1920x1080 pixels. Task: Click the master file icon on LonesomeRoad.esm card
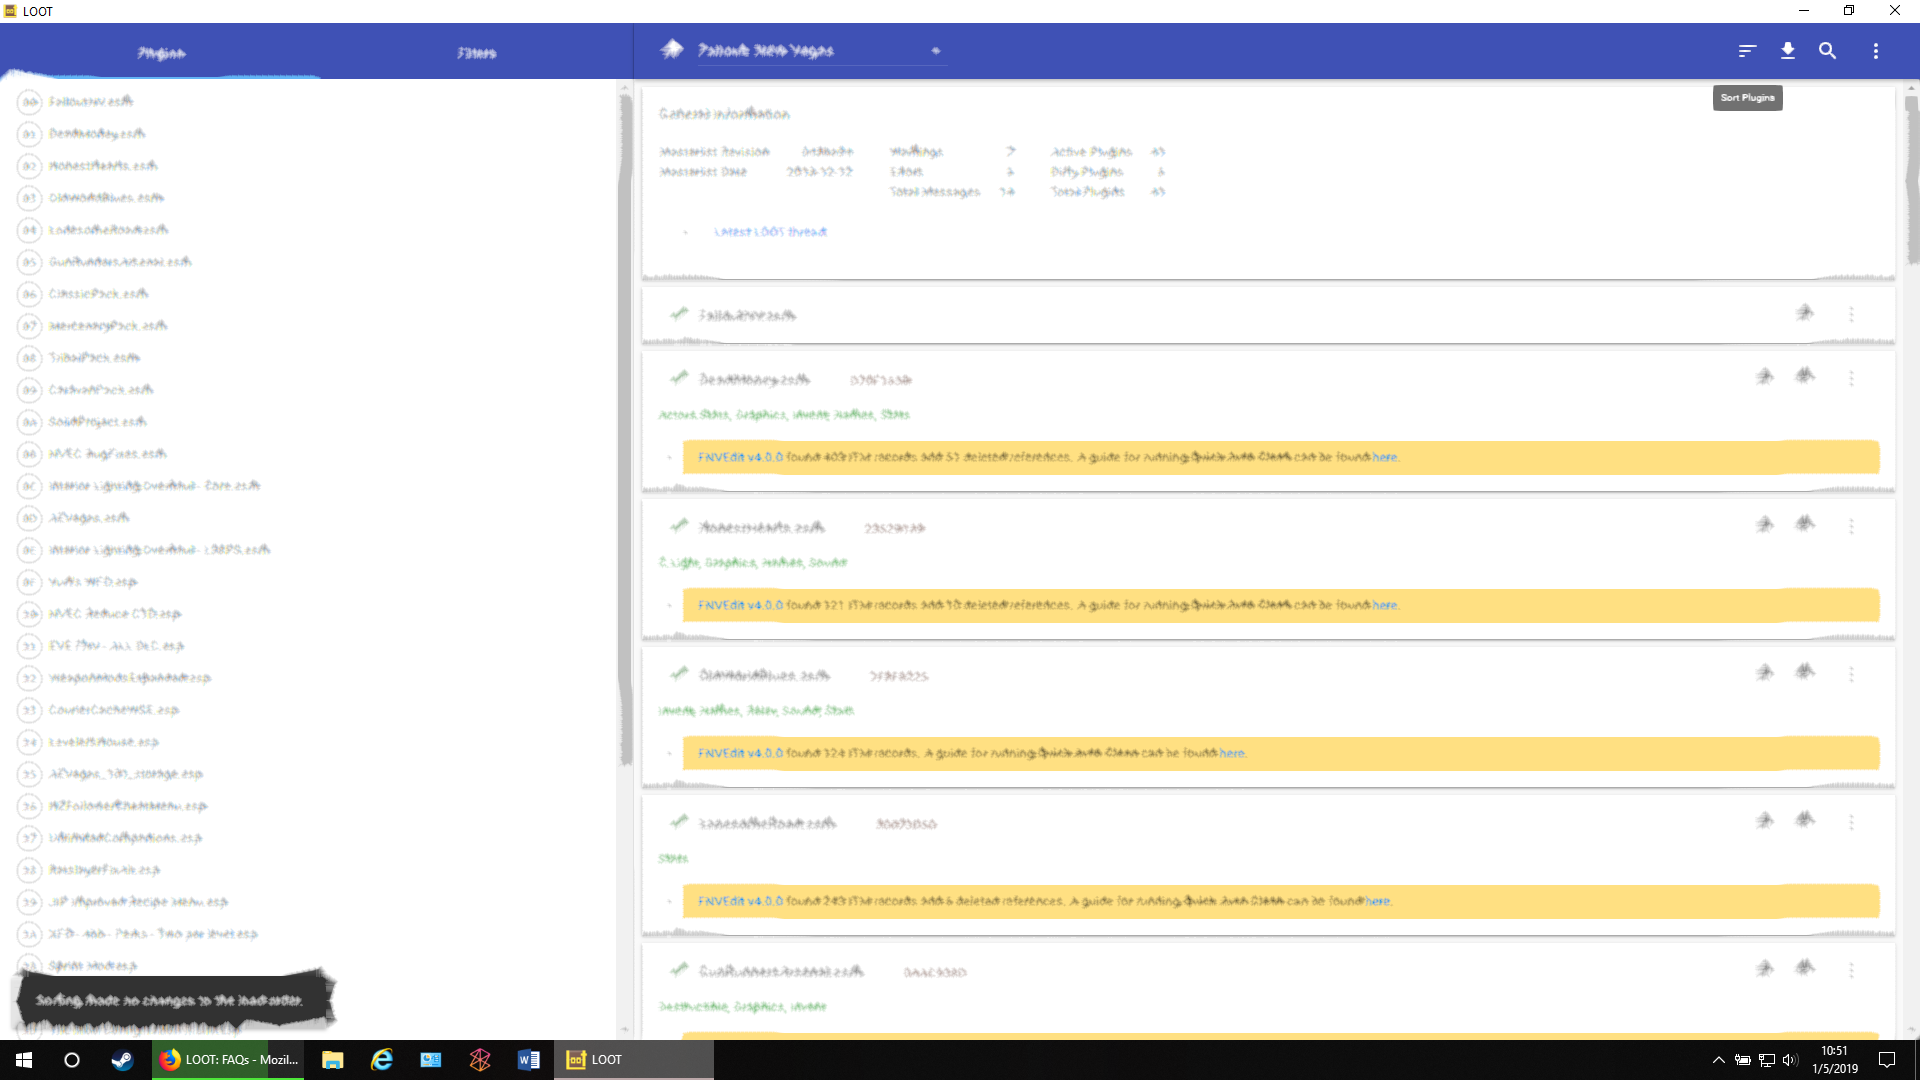click(x=1765, y=821)
